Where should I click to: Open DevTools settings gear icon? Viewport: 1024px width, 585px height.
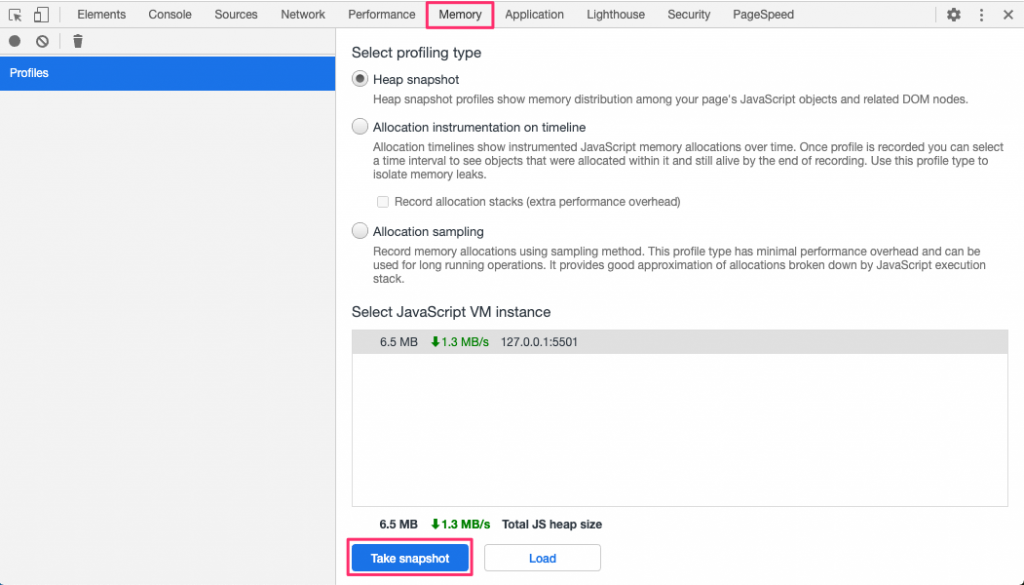tap(953, 14)
